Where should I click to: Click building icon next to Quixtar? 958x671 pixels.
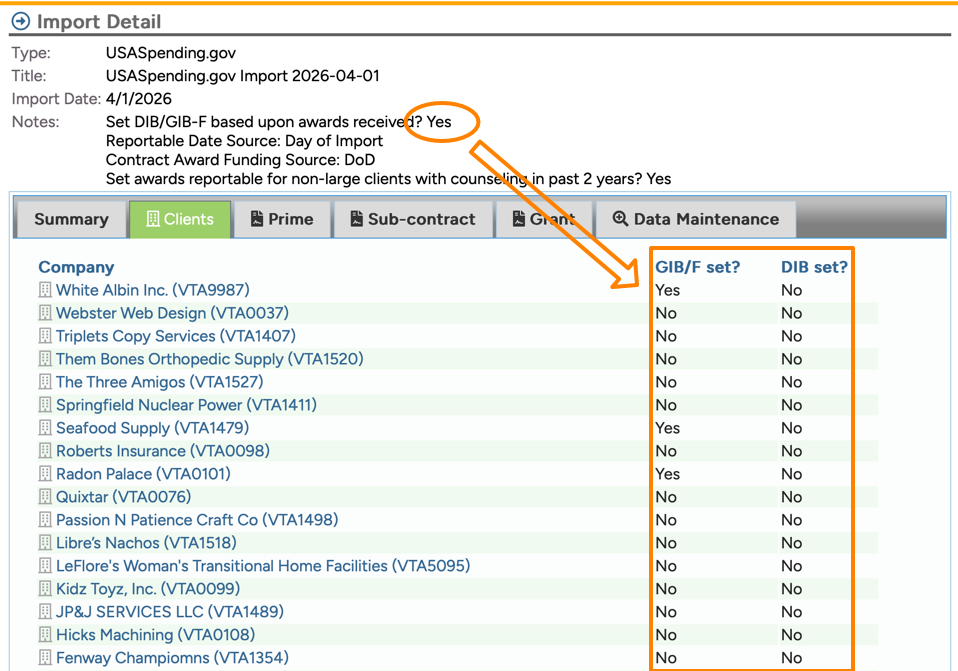click(x=45, y=497)
